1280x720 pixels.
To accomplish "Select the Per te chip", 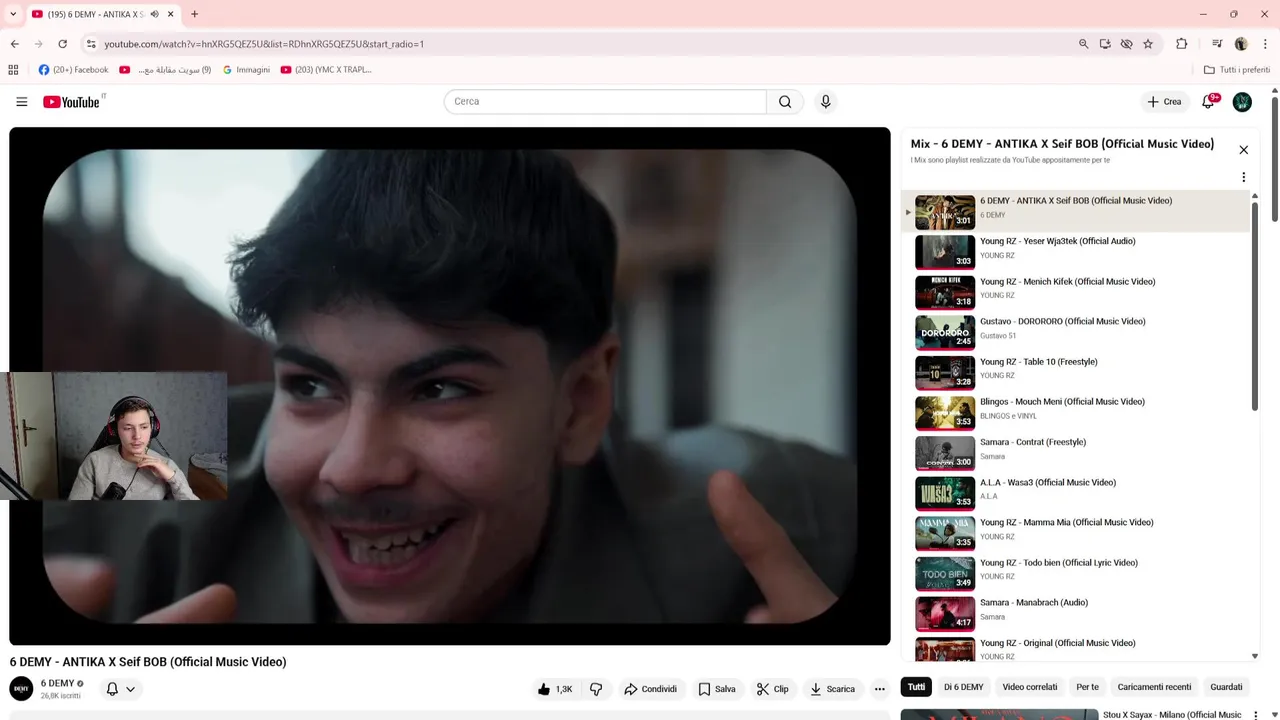I will click(x=1087, y=687).
